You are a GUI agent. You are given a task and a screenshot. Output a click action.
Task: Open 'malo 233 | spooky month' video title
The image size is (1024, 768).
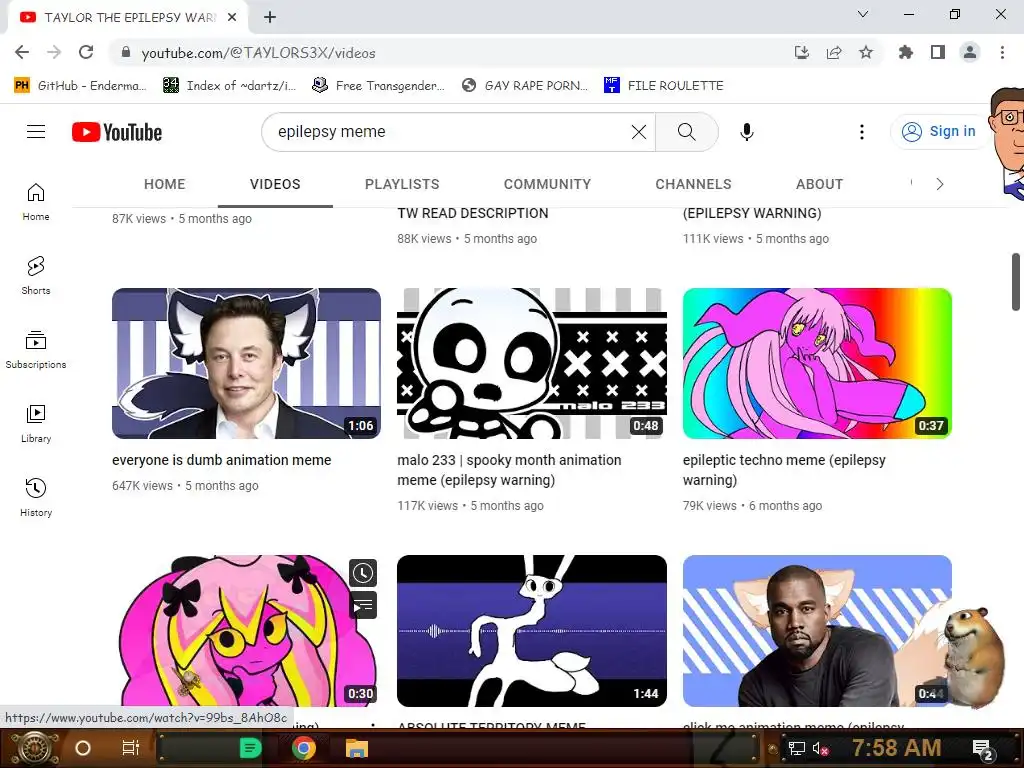coord(509,470)
